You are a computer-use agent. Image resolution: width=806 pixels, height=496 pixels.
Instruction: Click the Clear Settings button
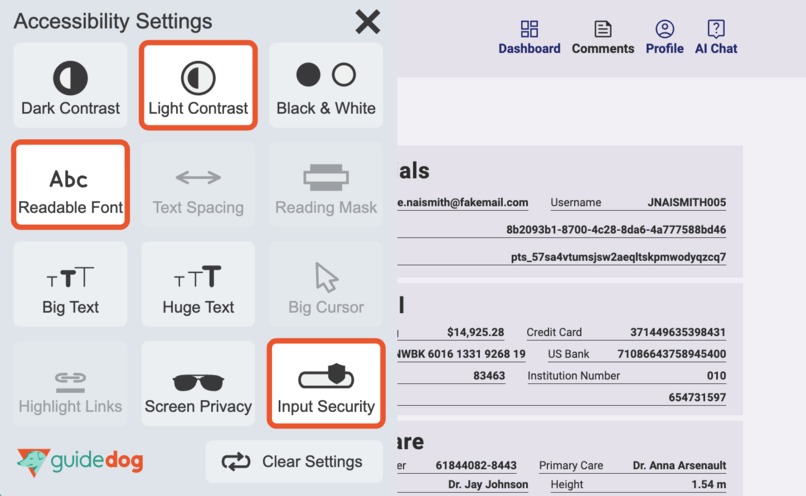point(294,462)
